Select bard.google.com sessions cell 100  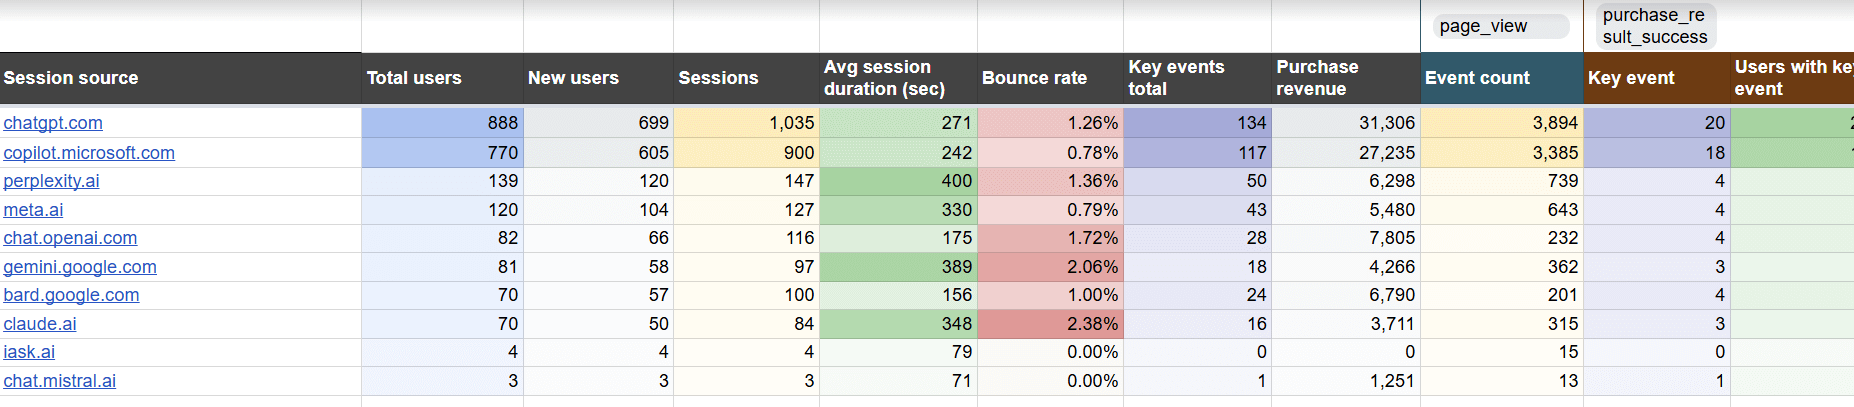(x=747, y=295)
